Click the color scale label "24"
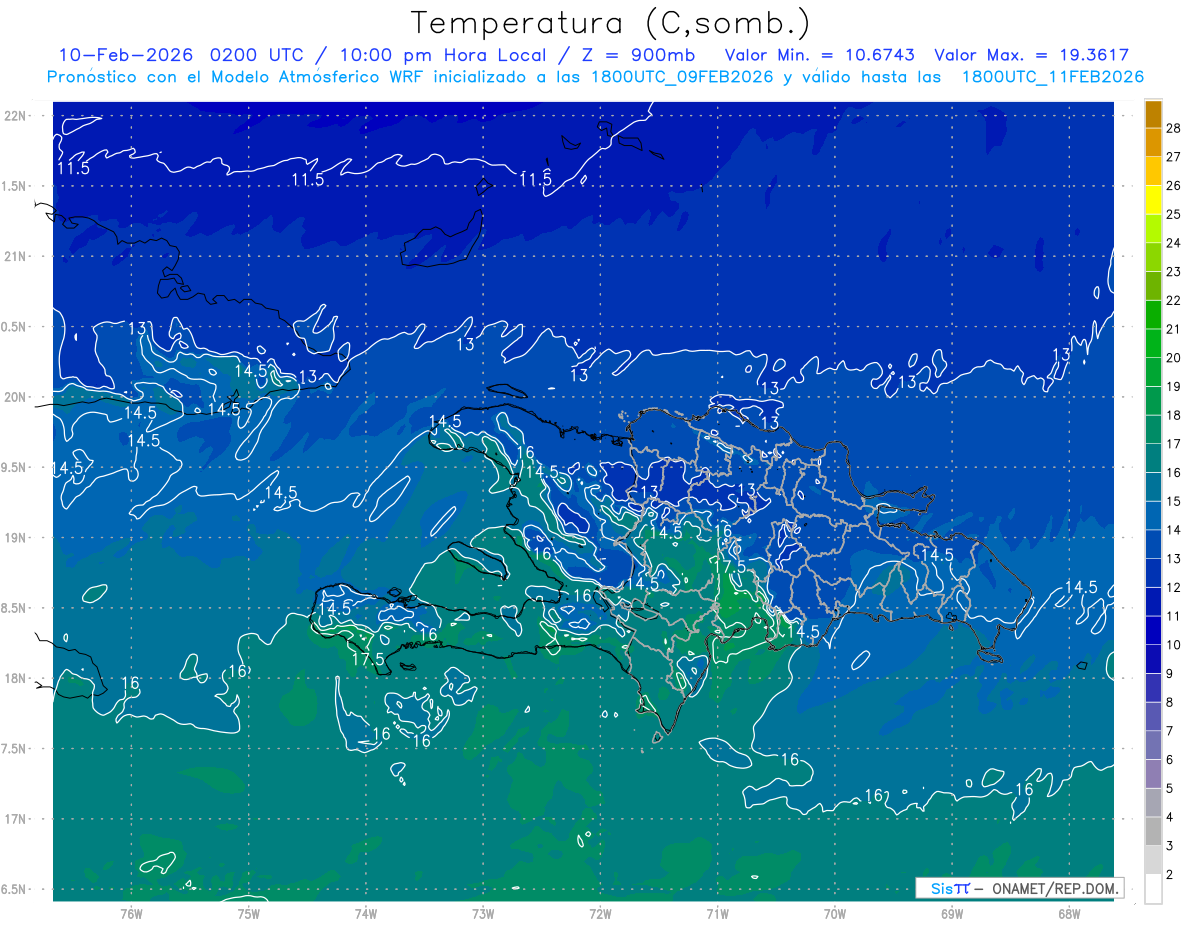This screenshot has height=927, width=1200. coord(1173,243)
